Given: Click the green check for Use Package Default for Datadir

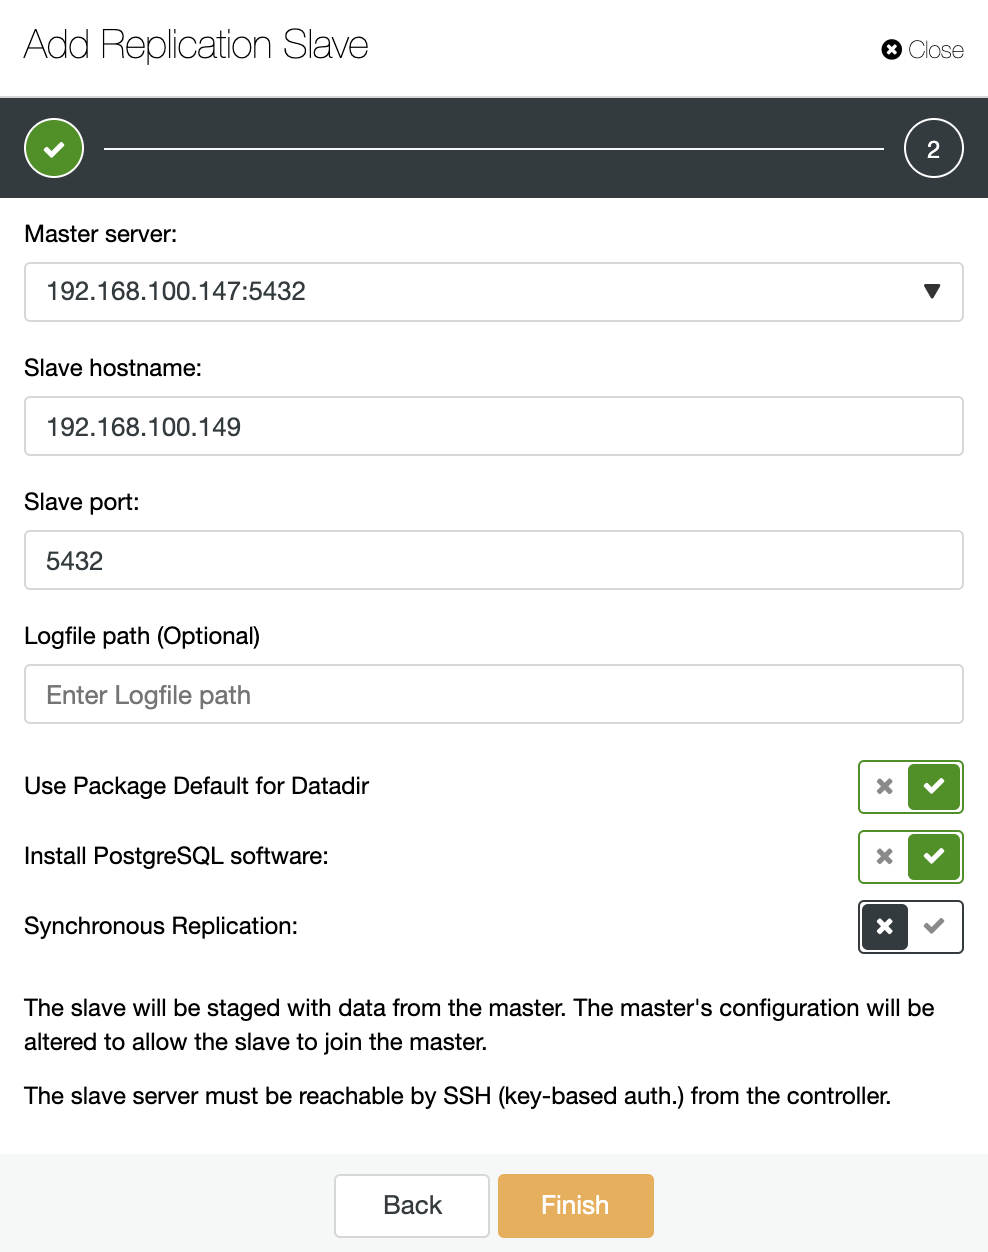Looking at the screenshot, I should [934, 787].
